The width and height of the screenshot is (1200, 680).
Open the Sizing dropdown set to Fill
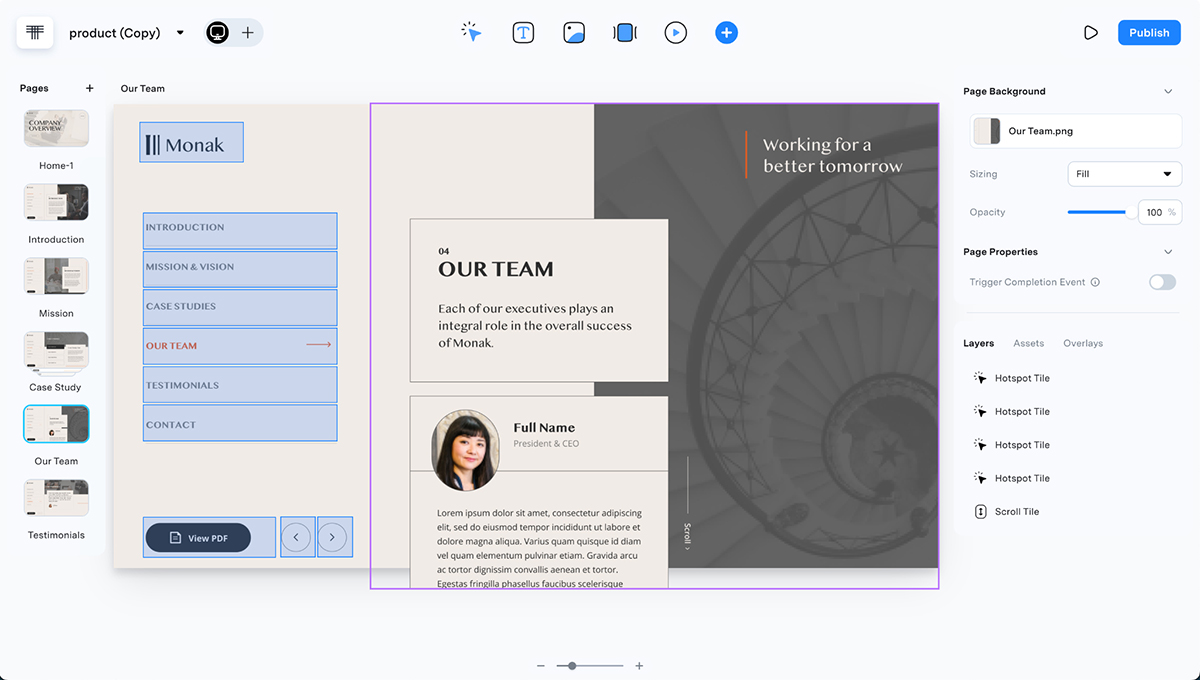(1124, 173)
